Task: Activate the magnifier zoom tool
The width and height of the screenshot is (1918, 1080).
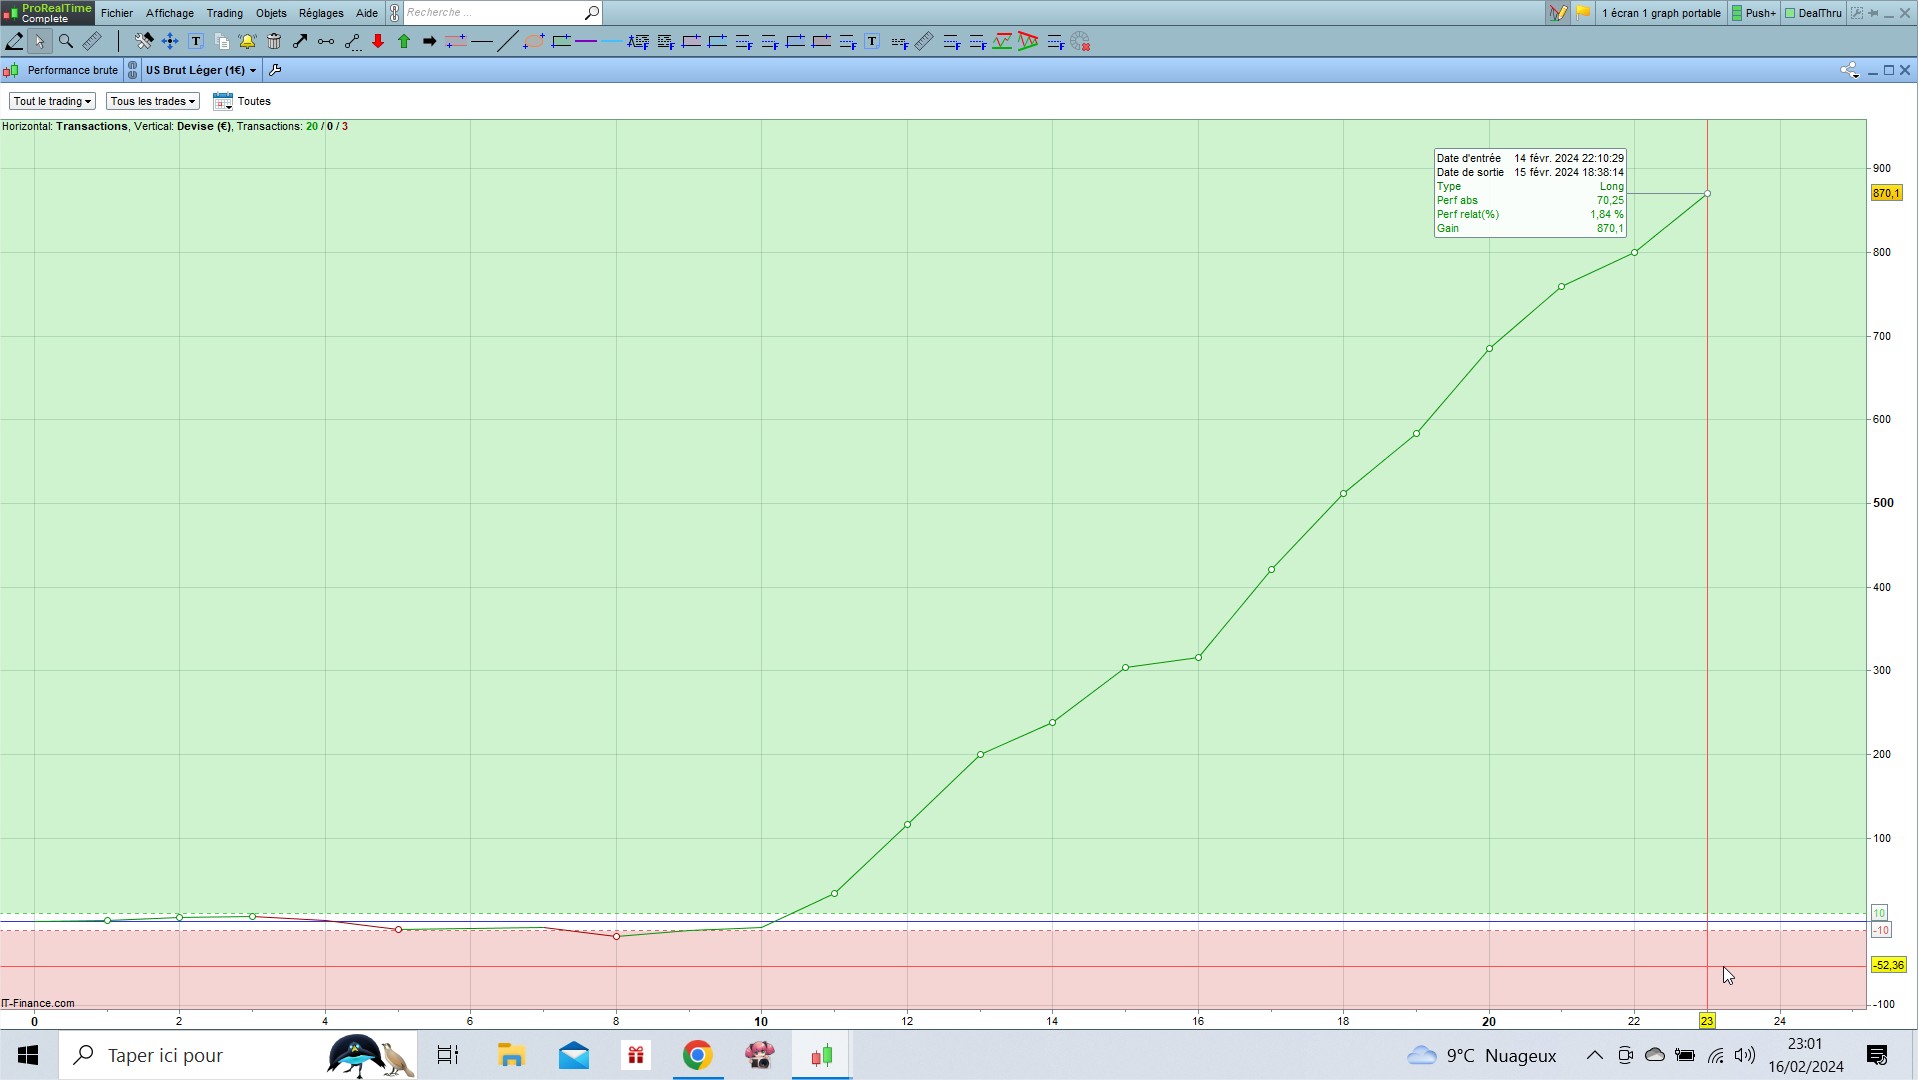Action: click(66, 41)
